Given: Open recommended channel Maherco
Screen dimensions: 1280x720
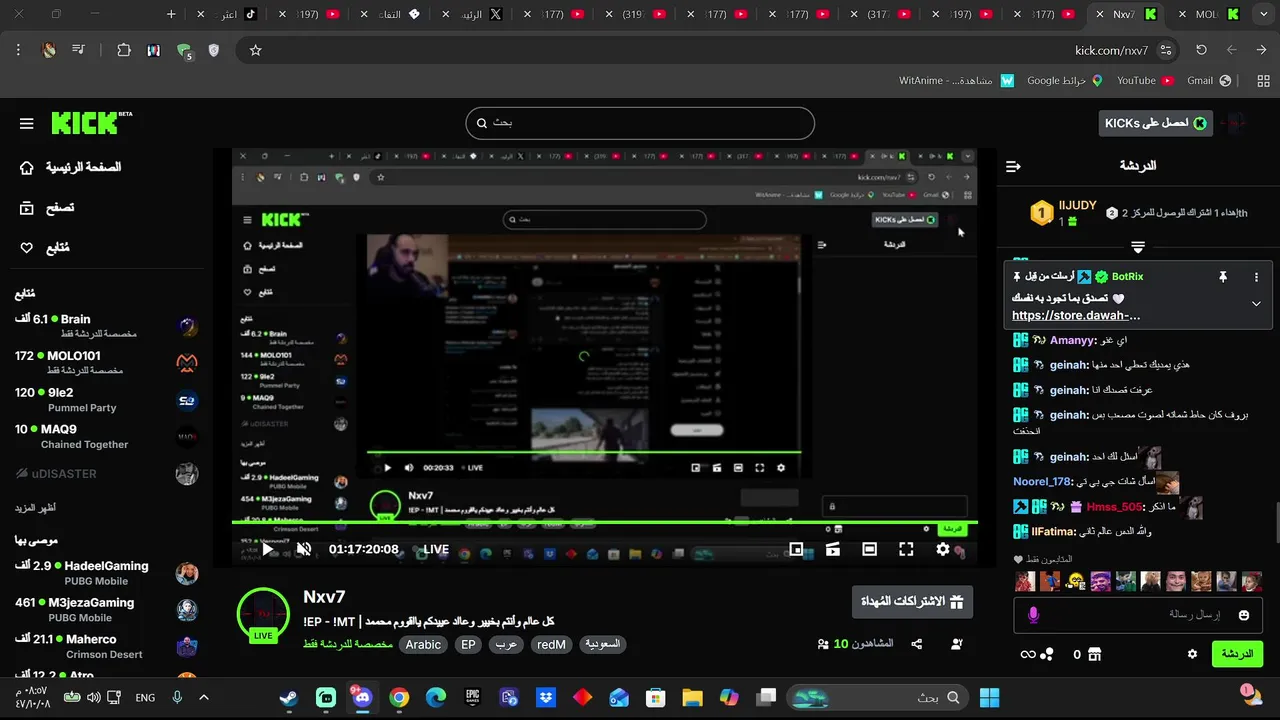Looking at the screenshot, I should pos(106,647).
